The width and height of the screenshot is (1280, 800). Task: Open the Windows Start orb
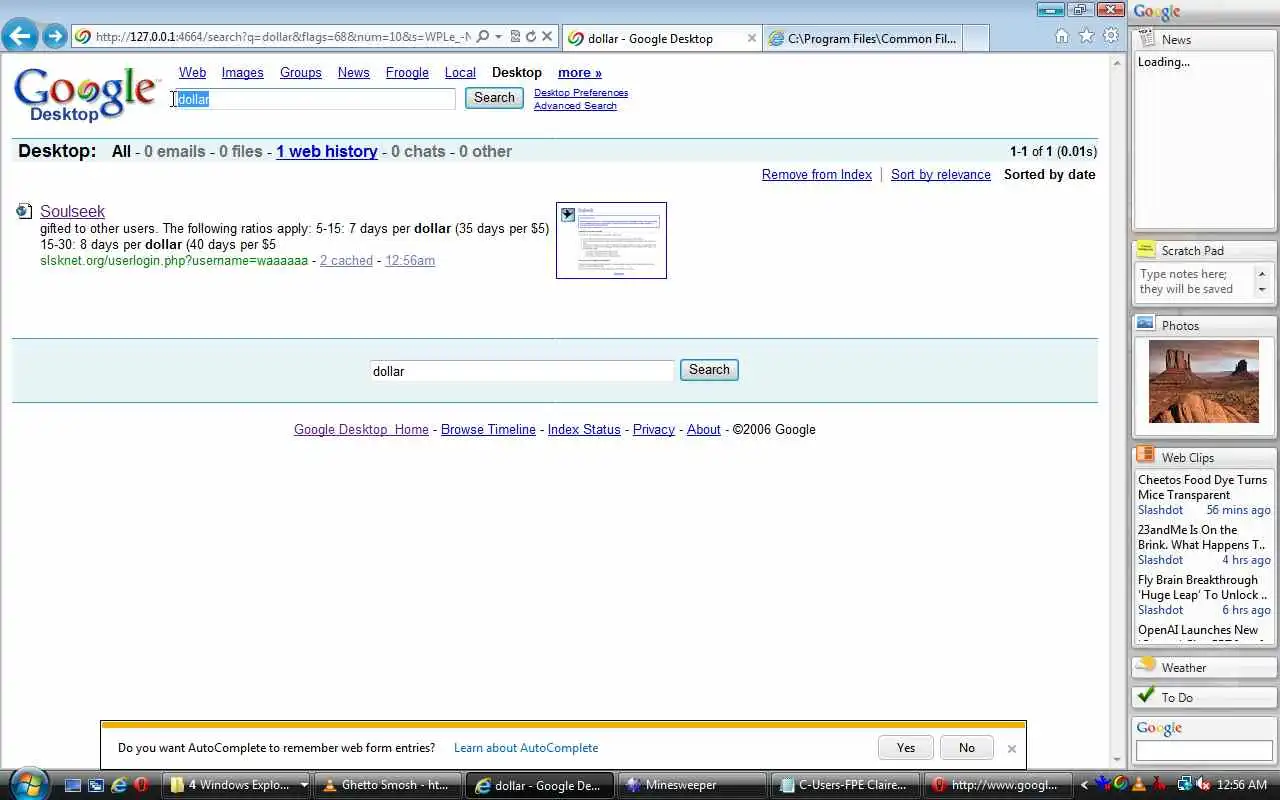[x=27, y=783]
